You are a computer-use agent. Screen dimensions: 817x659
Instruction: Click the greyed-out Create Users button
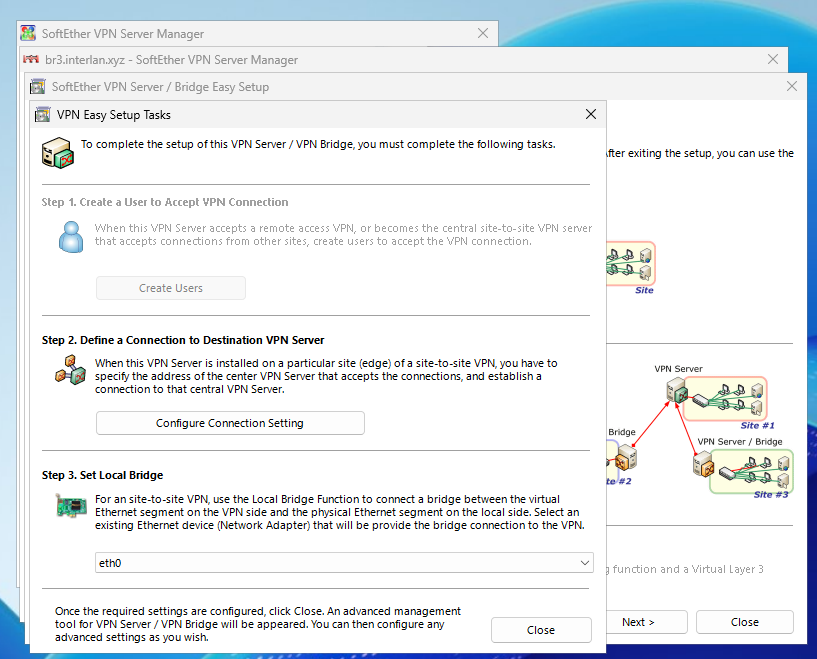pos(171,288)
